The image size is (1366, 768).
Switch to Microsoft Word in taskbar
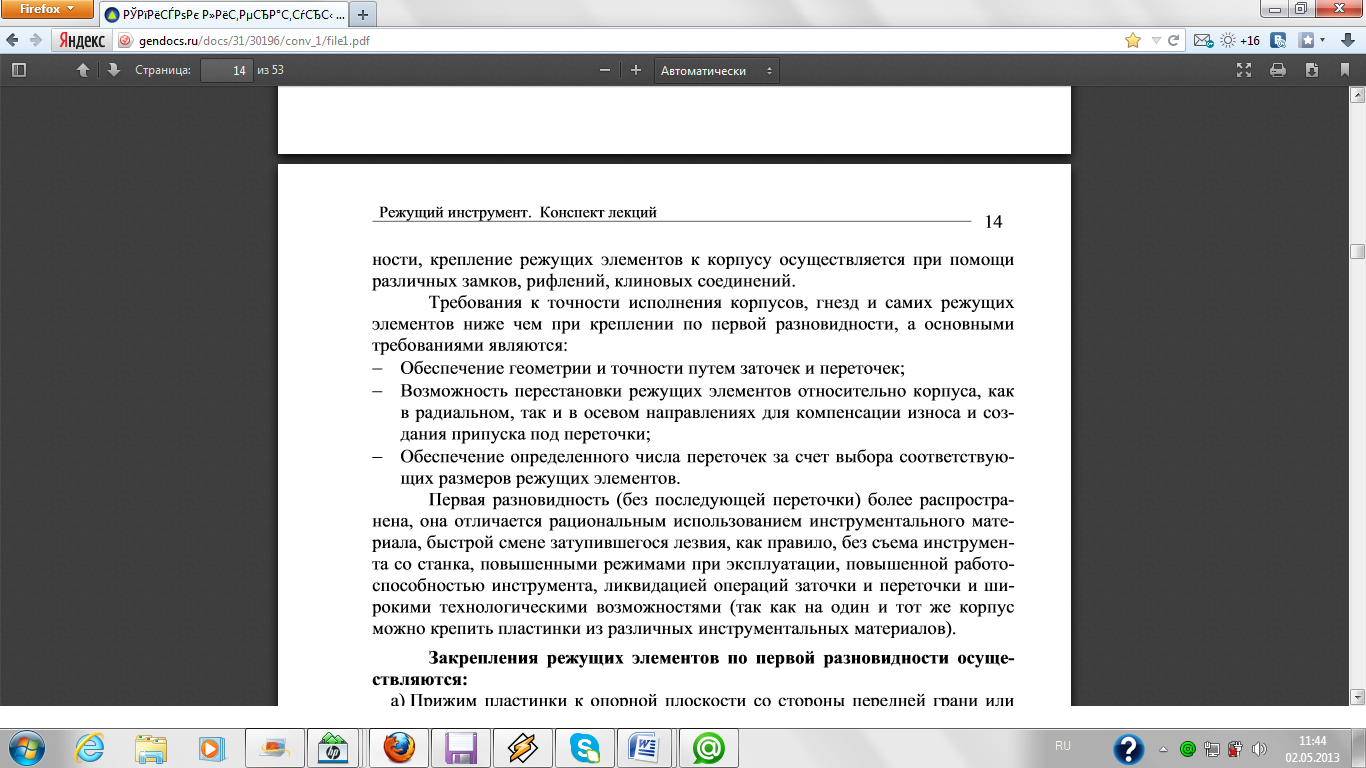(x=647, y=747)
